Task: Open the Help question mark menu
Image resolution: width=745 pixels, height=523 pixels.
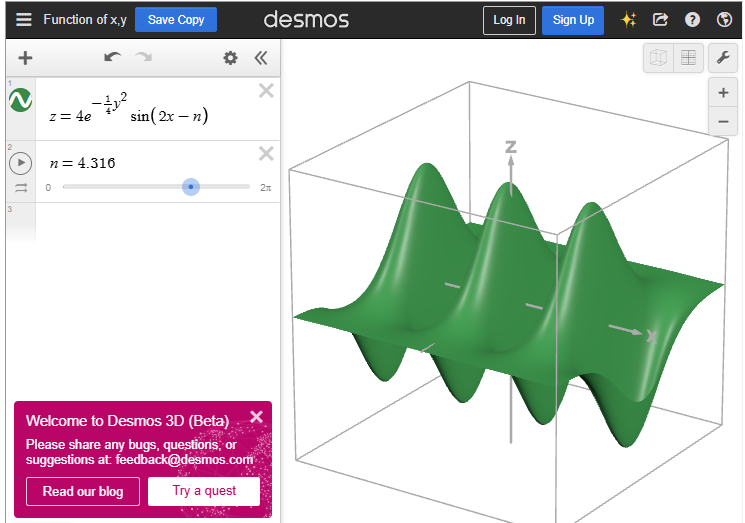Action: pyautogui.click(x=692, y=20)
